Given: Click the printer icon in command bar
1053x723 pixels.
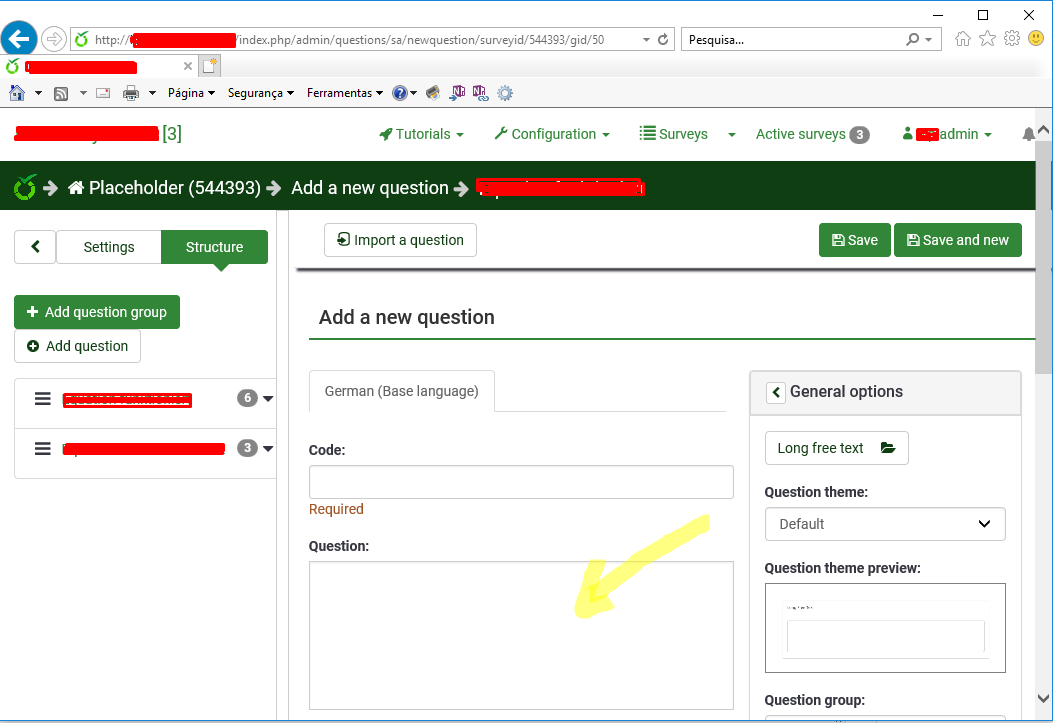Looking at the screenshot, I should (x=131, y=93).
